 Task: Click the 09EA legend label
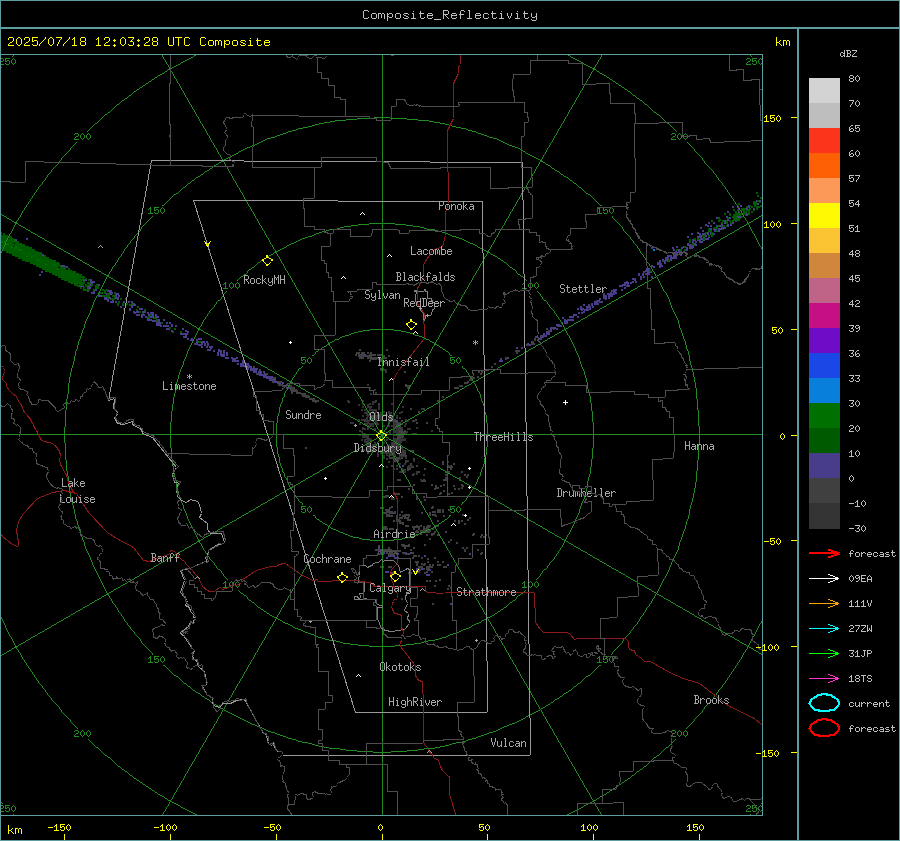click(860, 579)
